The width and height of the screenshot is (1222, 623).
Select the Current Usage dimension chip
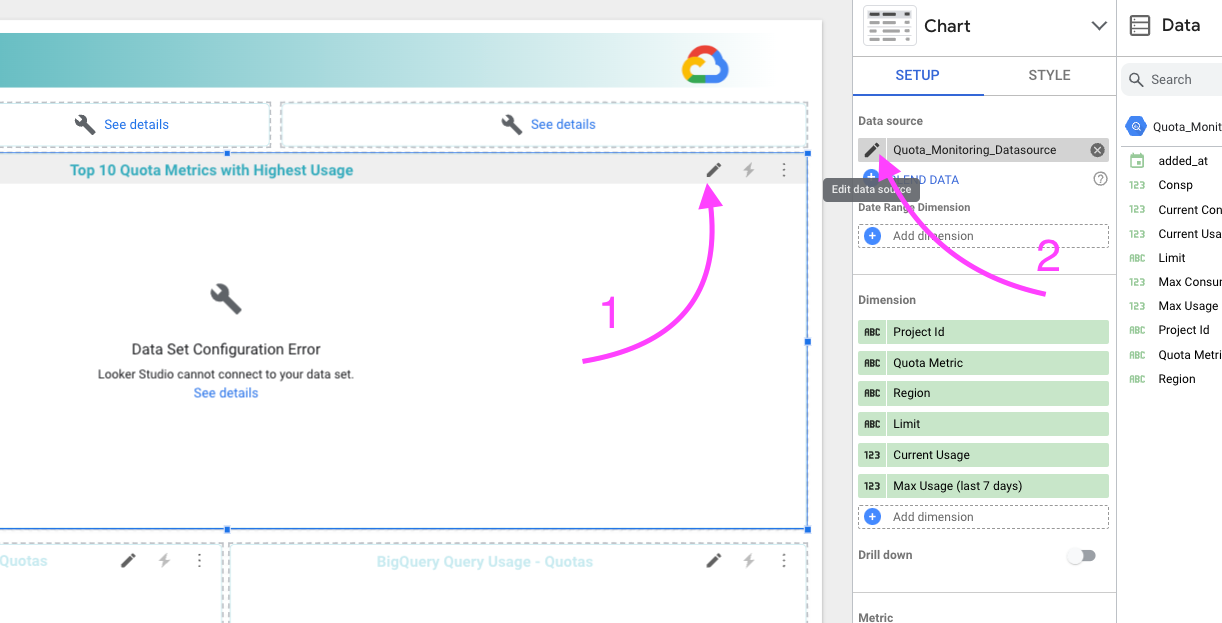tap(983, 455)
